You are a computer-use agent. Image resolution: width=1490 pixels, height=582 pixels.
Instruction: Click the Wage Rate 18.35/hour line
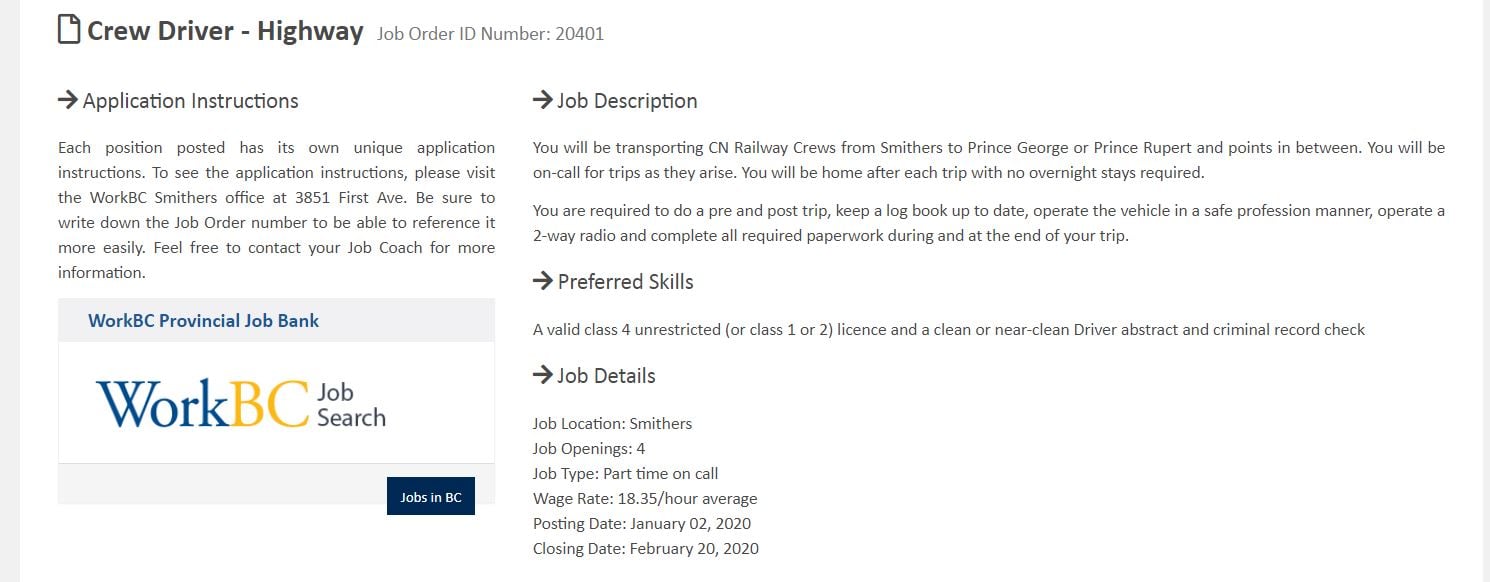[645, 498]
